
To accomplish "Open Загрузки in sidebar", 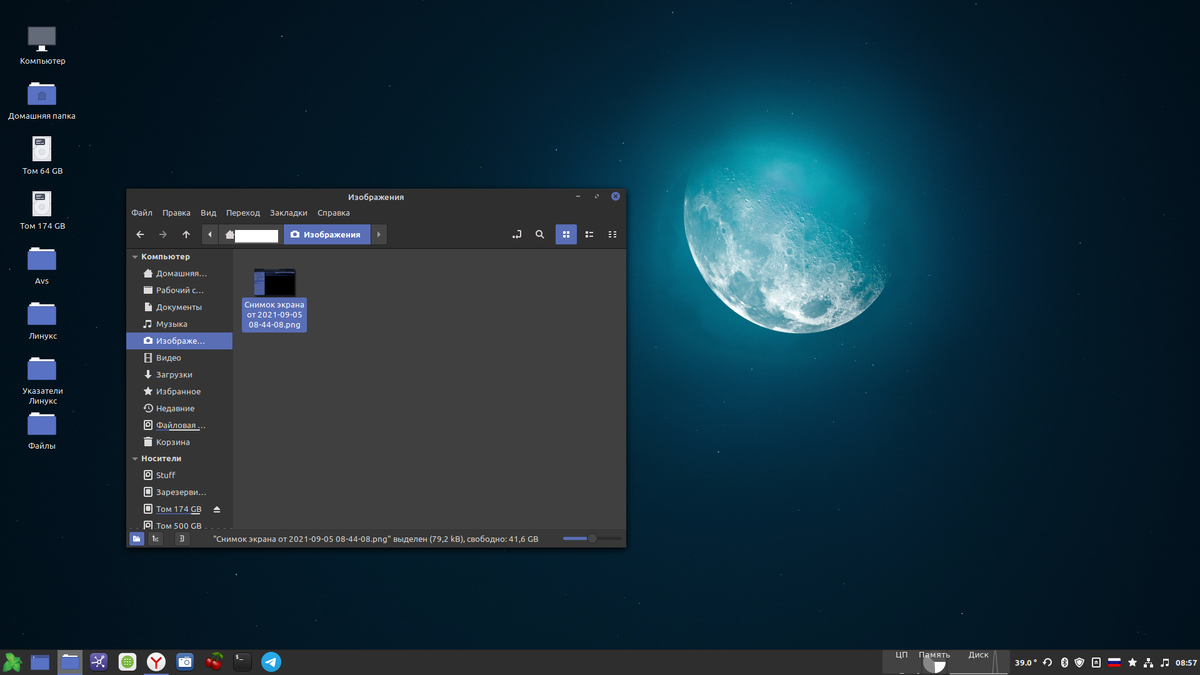I will (180, 375).
